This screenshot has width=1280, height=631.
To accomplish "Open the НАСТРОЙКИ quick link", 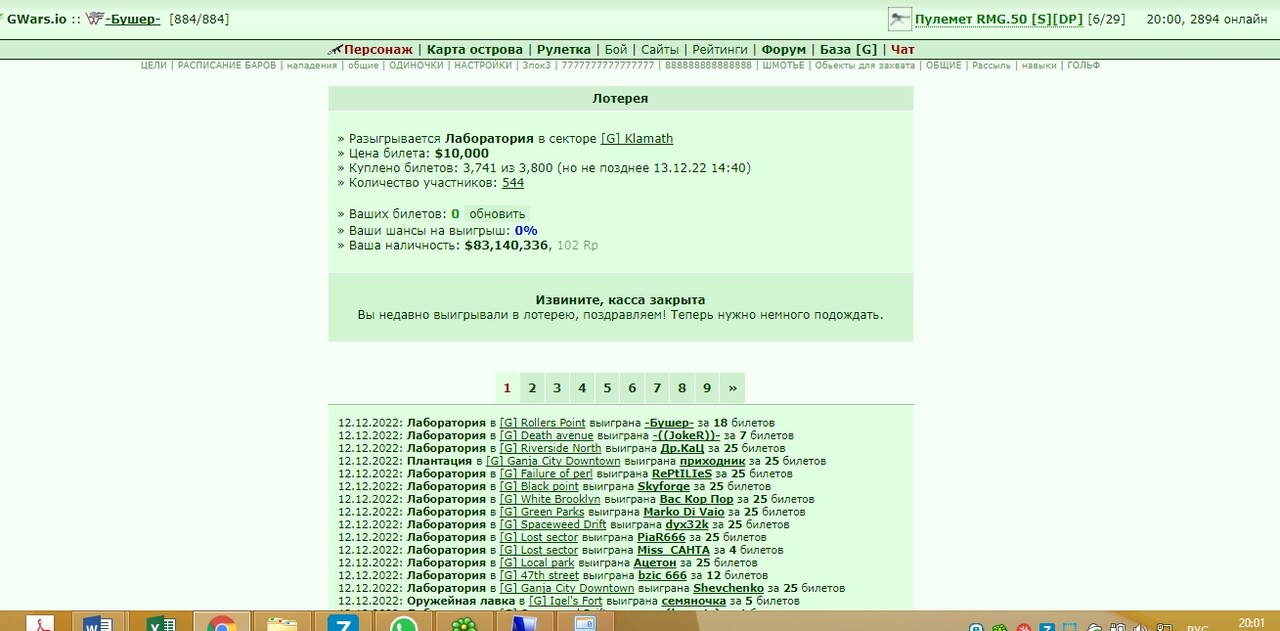I will coord(483,65).
